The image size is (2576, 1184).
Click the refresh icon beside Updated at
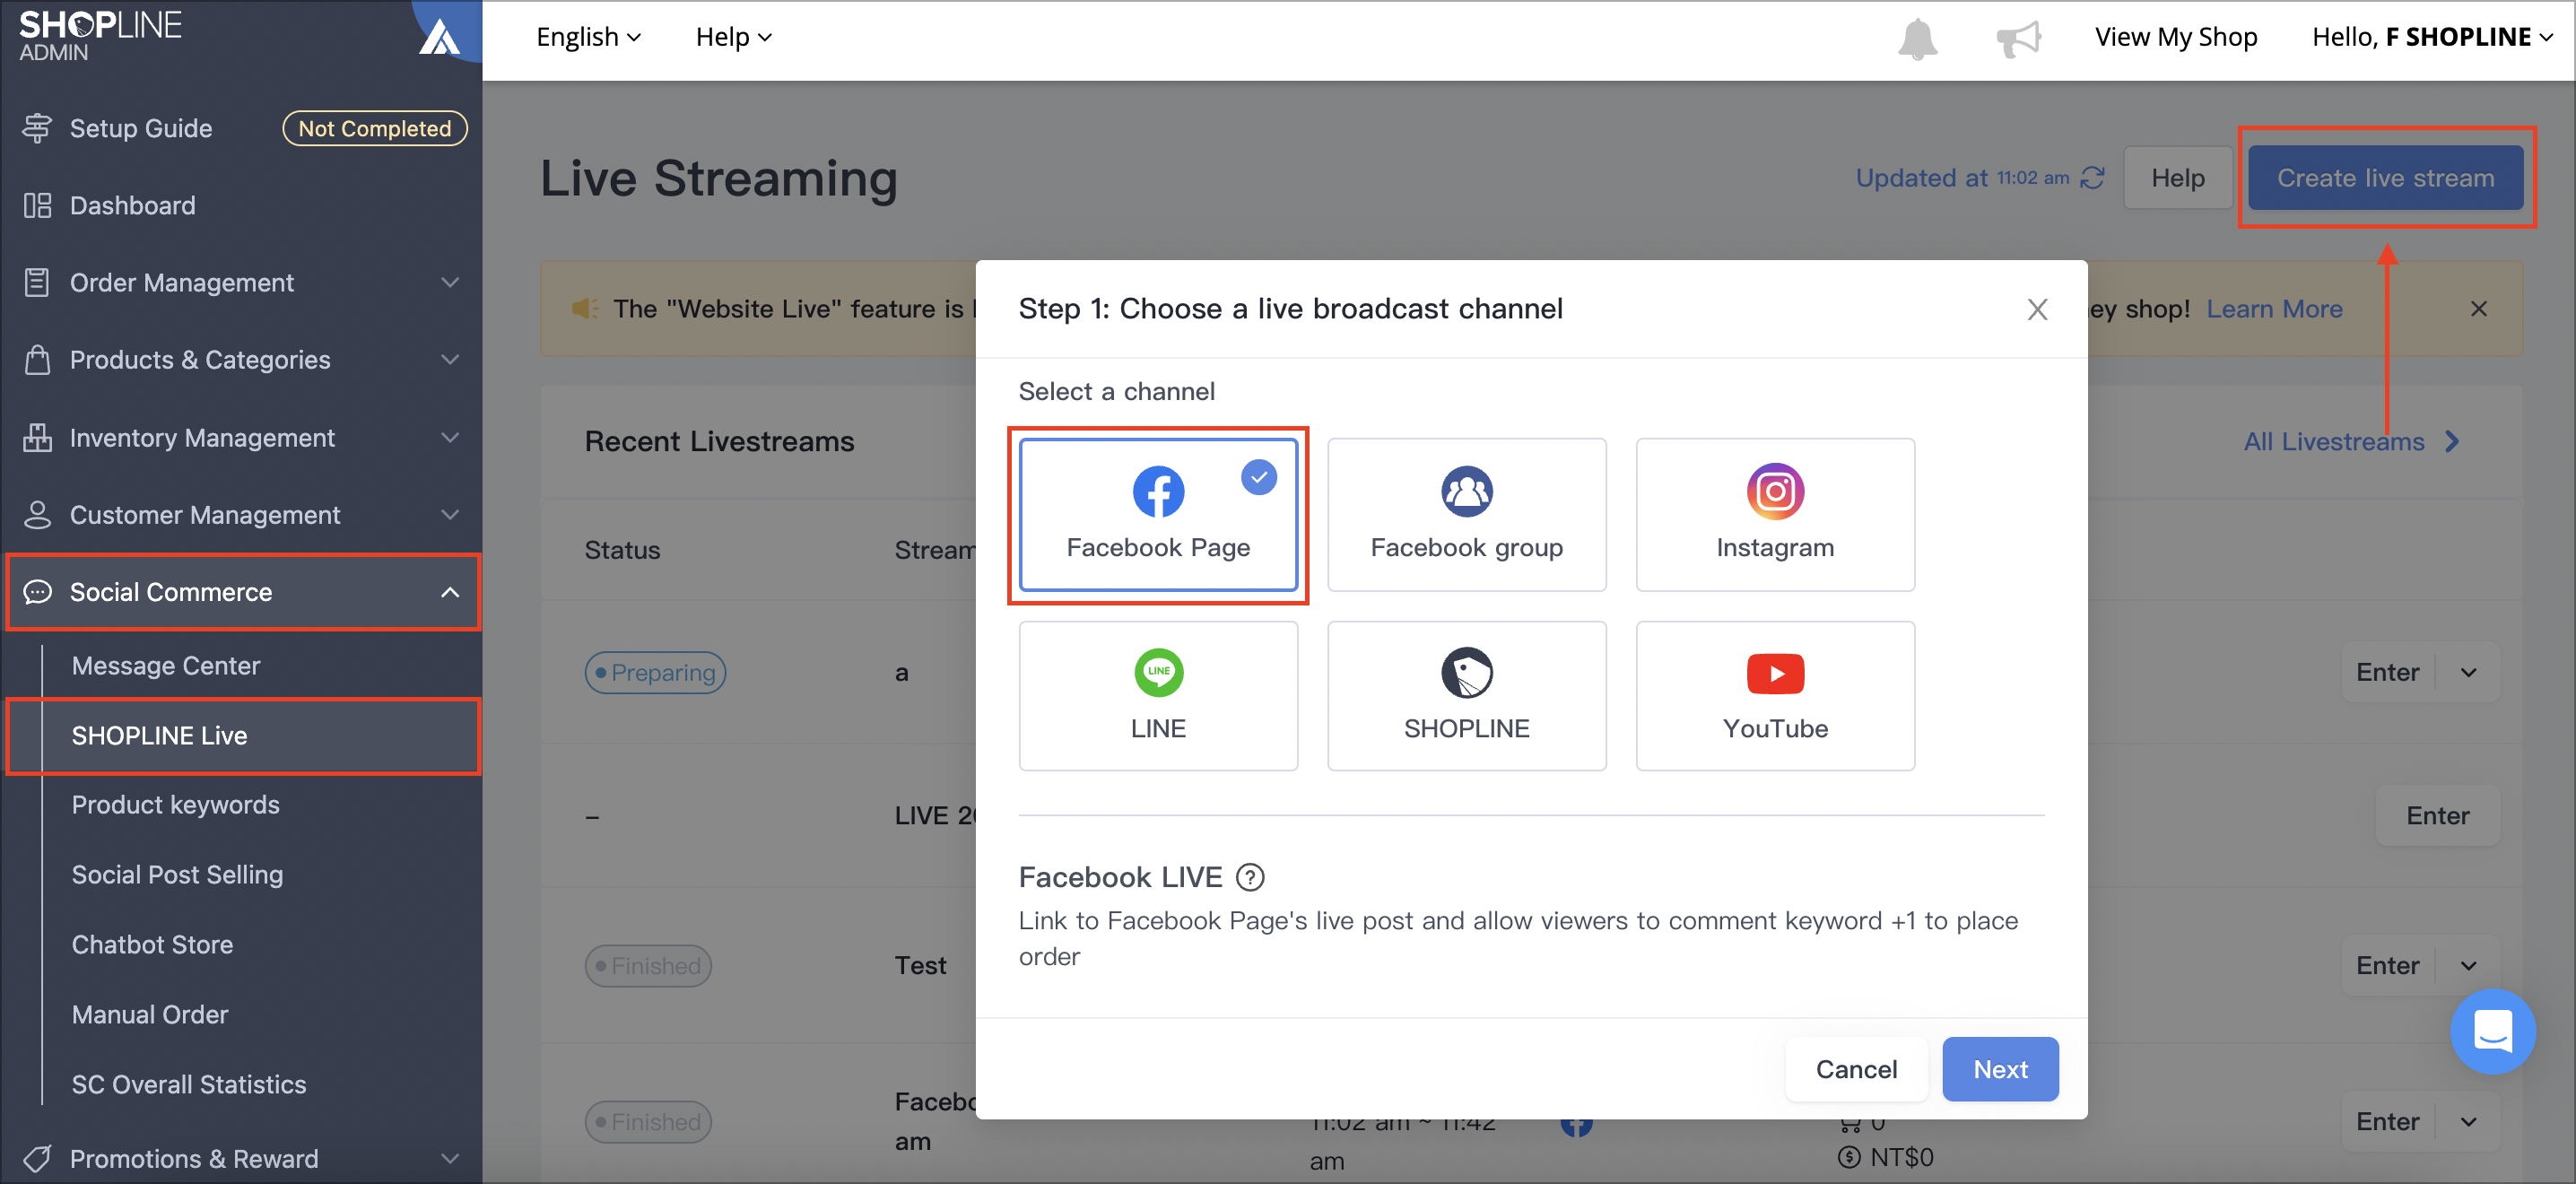[2092, 178]
